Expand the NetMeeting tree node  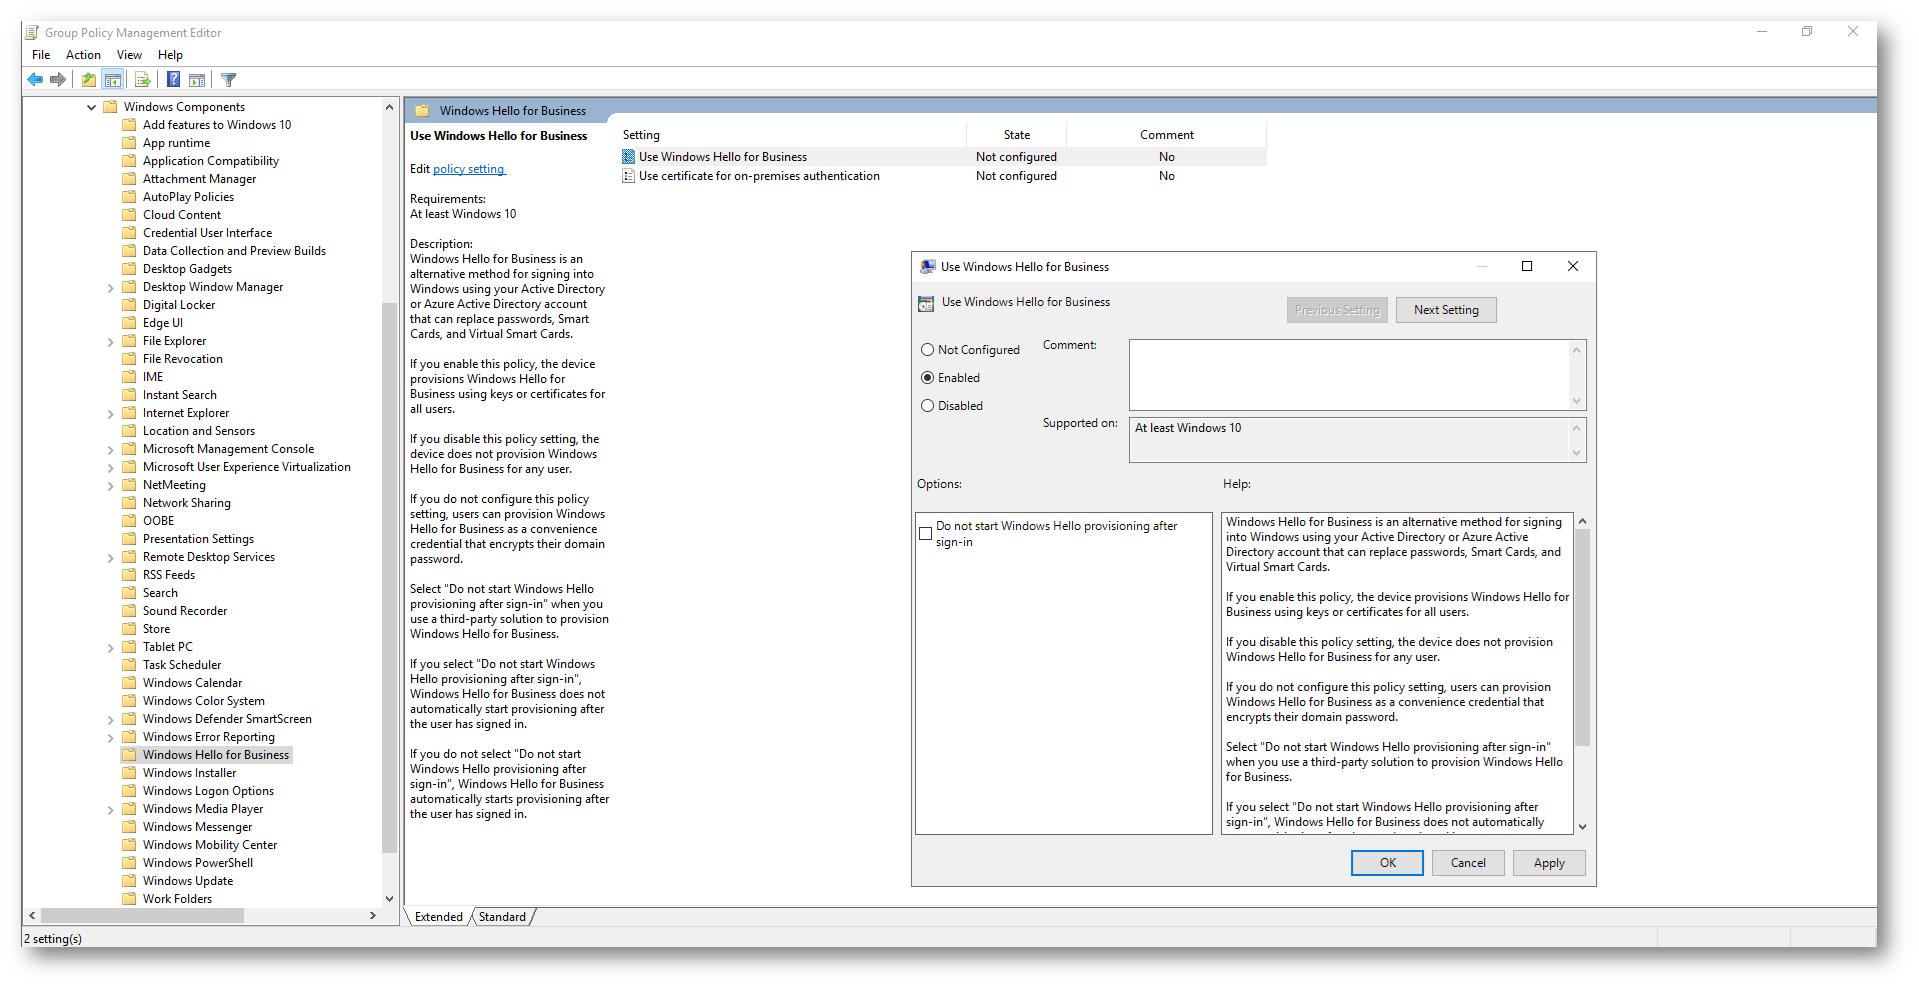coord(110,486)
